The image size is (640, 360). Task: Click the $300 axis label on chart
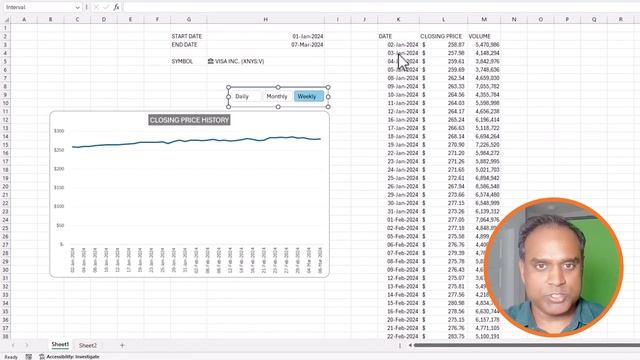point(59,131)
